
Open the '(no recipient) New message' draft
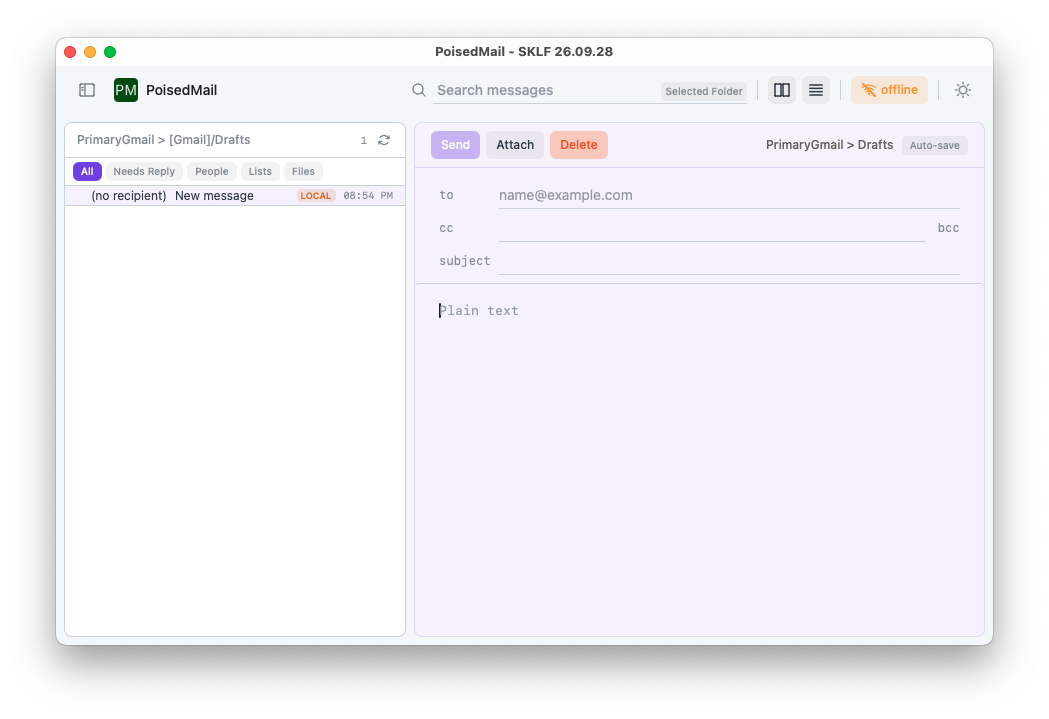[235, 196]
